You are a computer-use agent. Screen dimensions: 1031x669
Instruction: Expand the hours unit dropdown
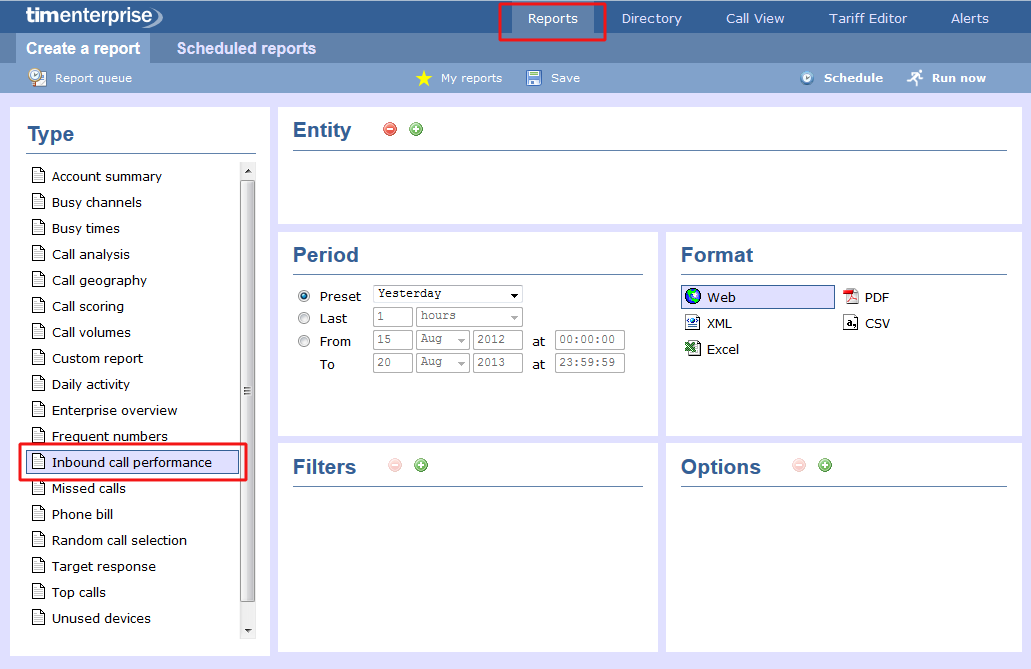pos(468,316)
